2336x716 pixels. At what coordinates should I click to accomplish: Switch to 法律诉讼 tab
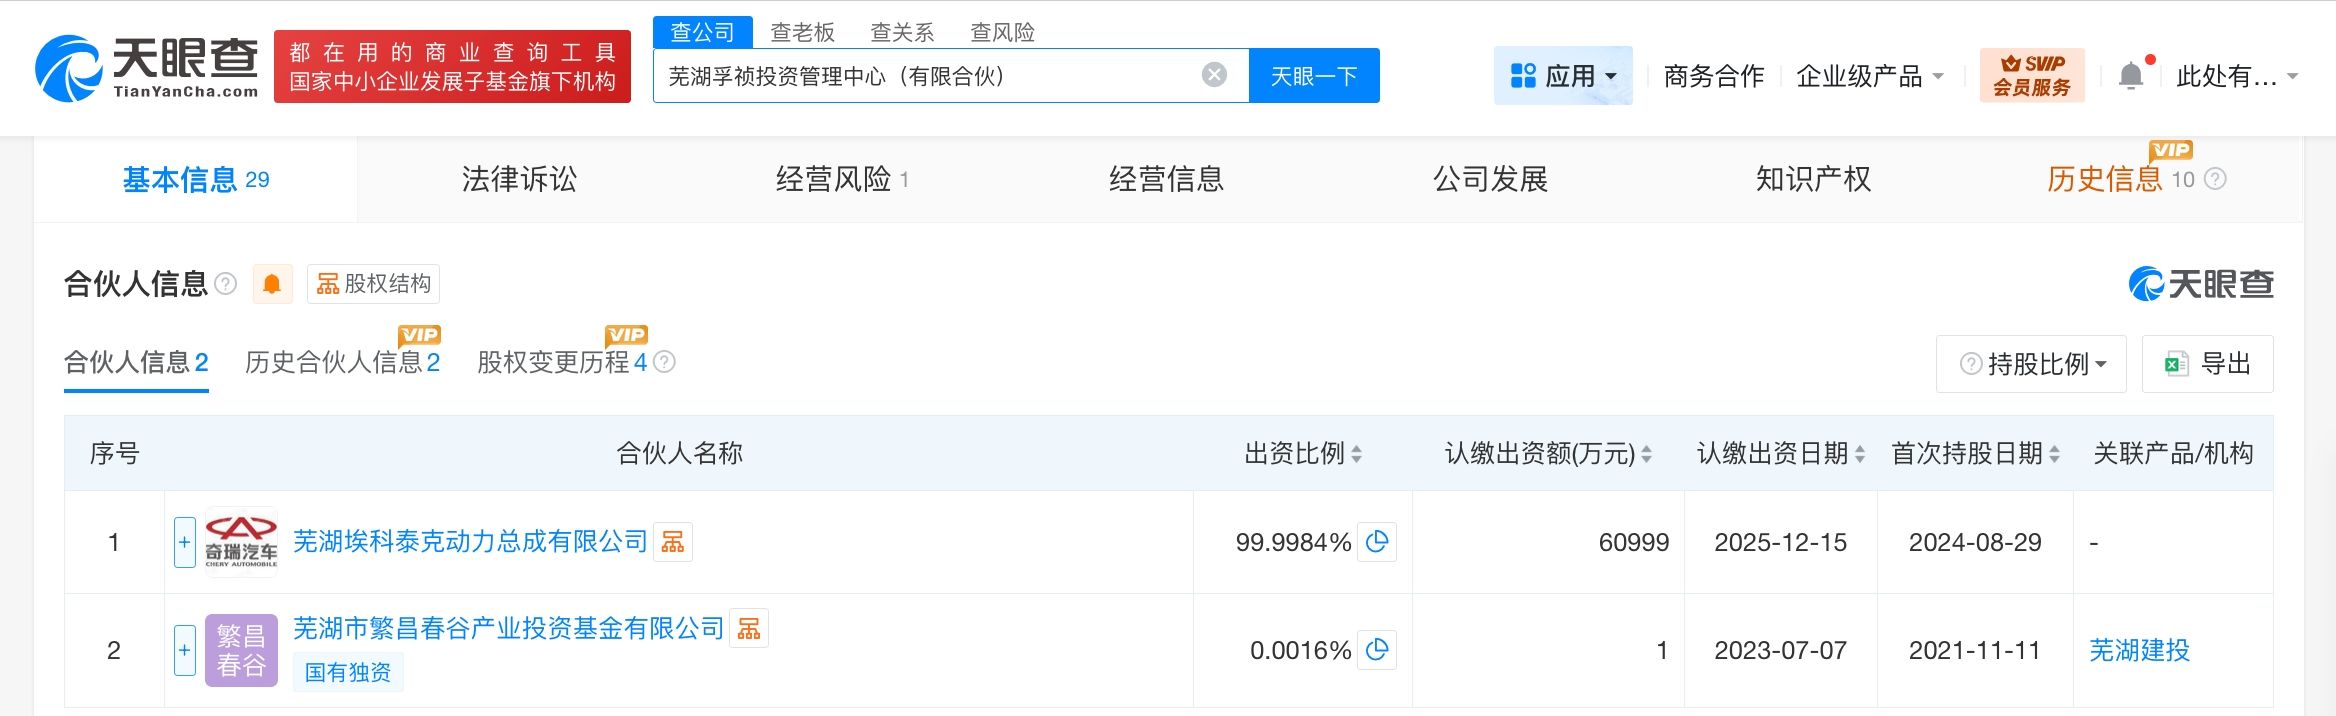[x=519, y=180]
